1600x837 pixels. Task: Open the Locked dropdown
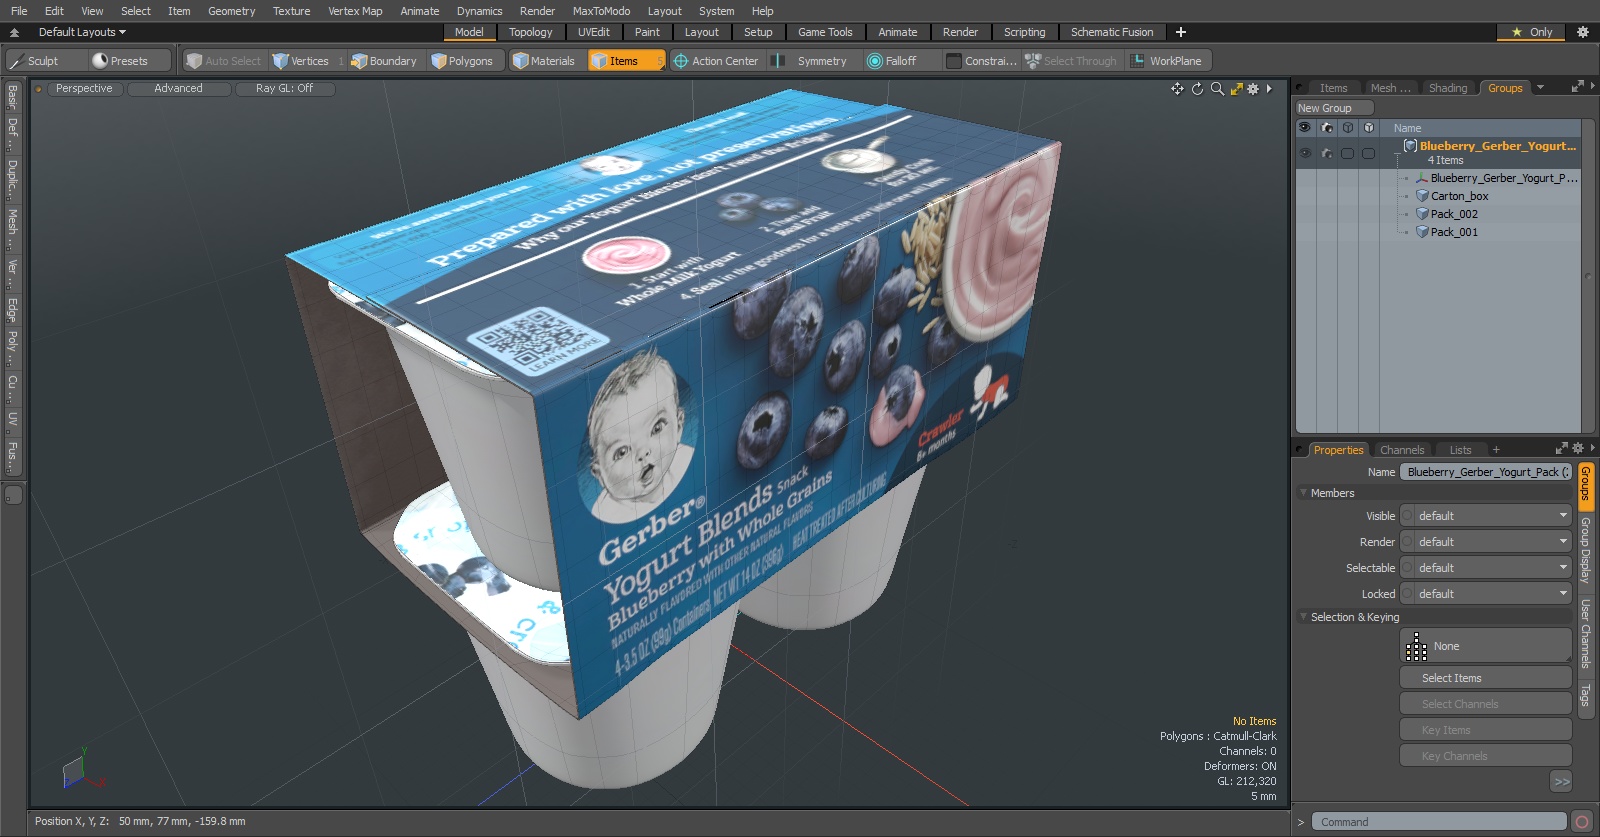(1493, 594)
